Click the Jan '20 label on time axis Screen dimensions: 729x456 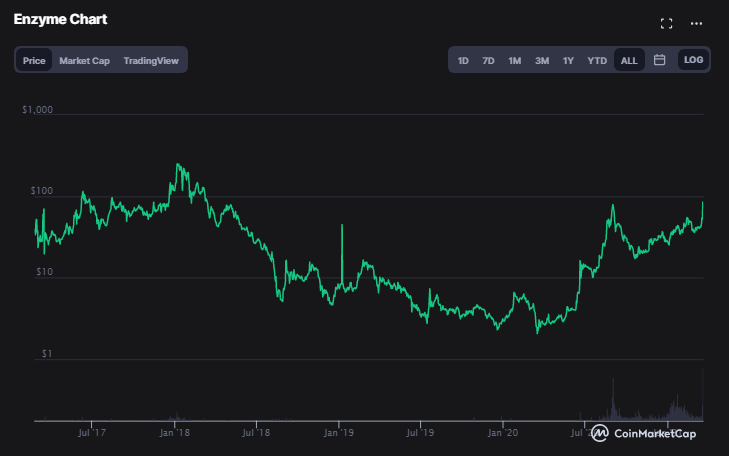pos(502,433)
